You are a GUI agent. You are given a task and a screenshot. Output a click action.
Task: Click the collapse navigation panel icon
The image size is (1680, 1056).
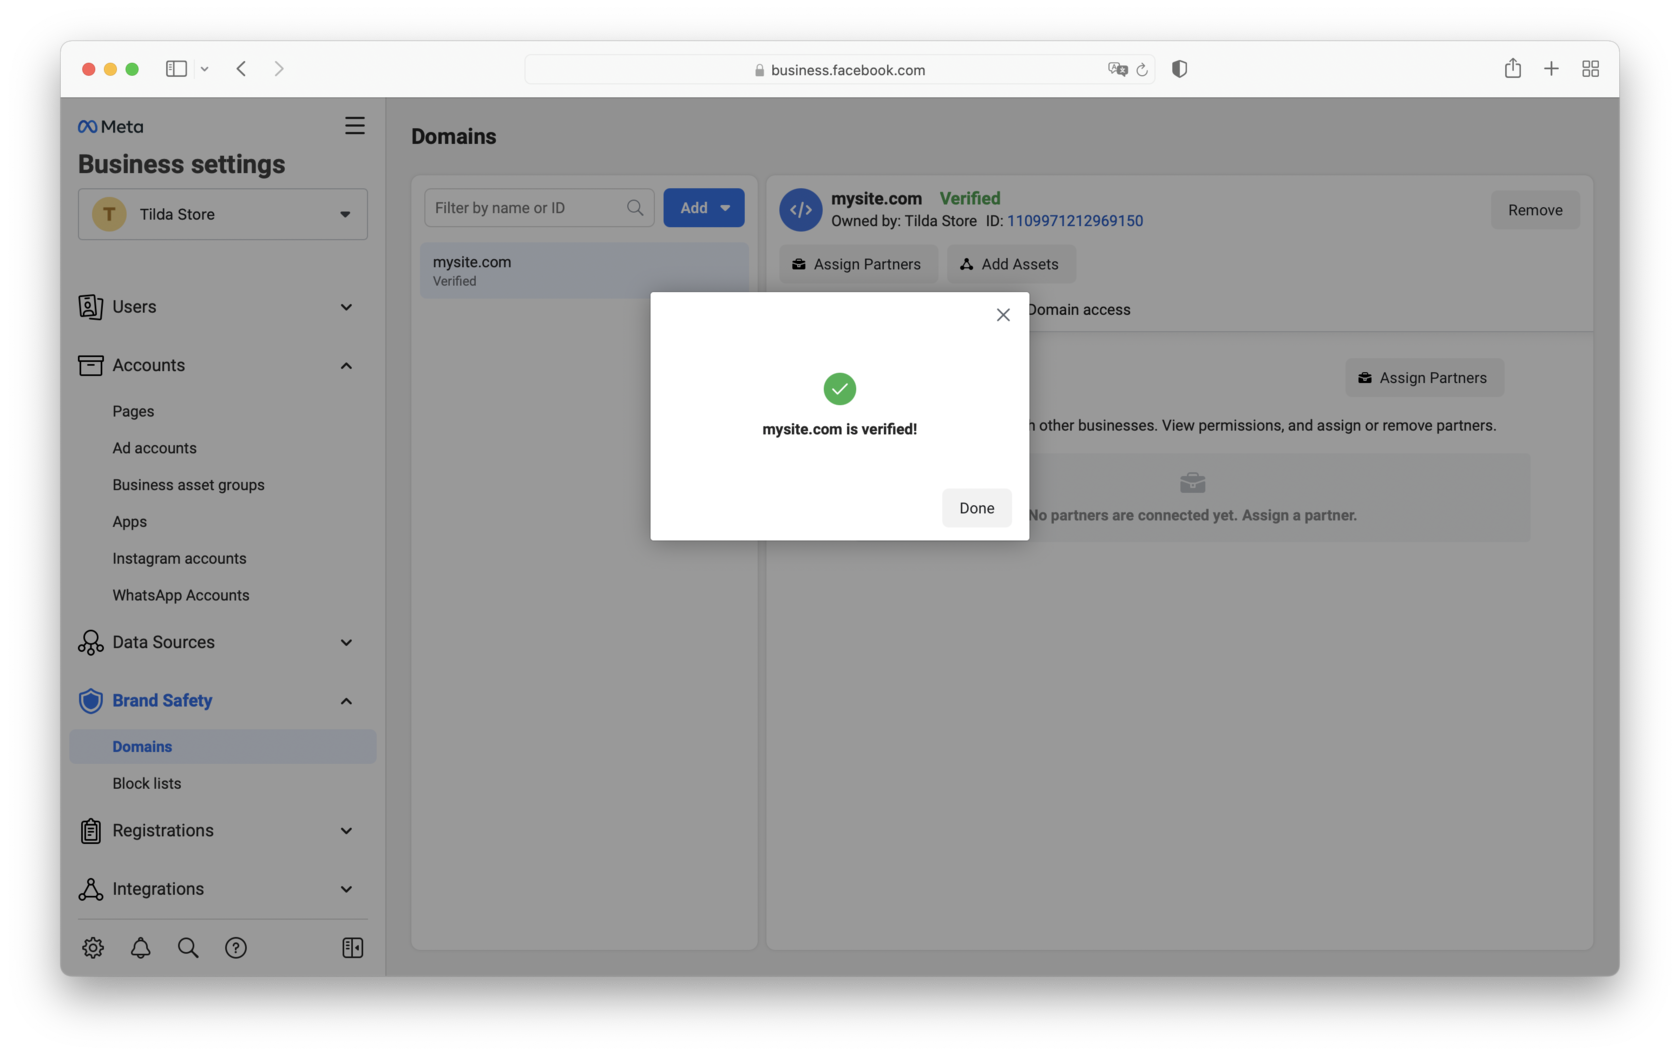[353, 947]
